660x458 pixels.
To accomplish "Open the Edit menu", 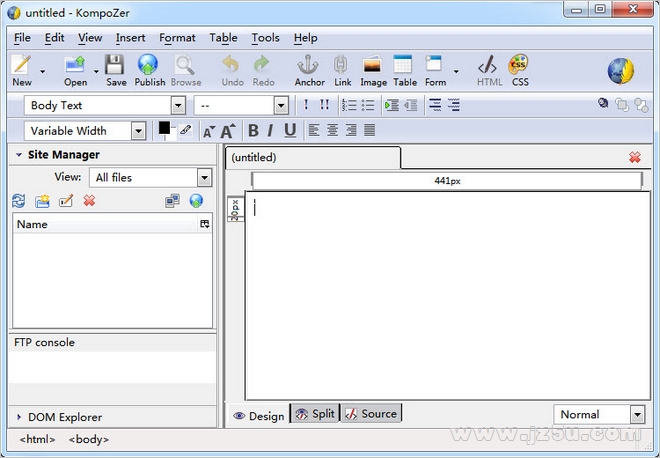I will pyautogui.click(x=55, y=38).
